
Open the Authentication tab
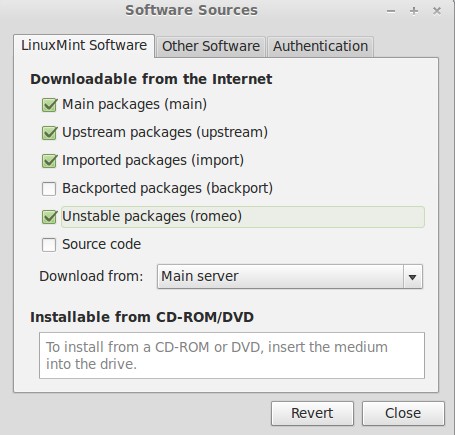click(320, 46)
